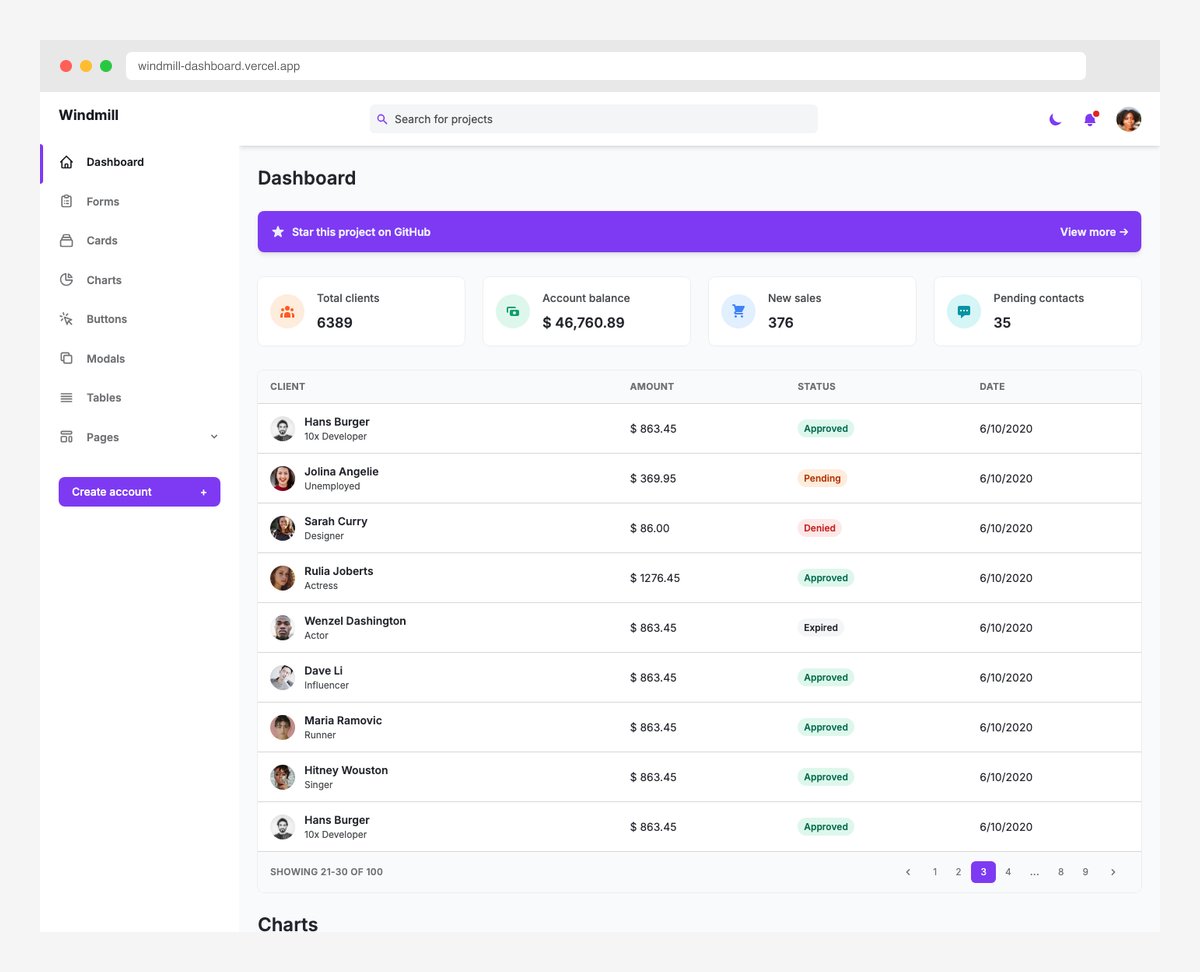Click the Buttons sidebar icon
Viewport: 1200px width, 972px height.
tap(66, 319)
